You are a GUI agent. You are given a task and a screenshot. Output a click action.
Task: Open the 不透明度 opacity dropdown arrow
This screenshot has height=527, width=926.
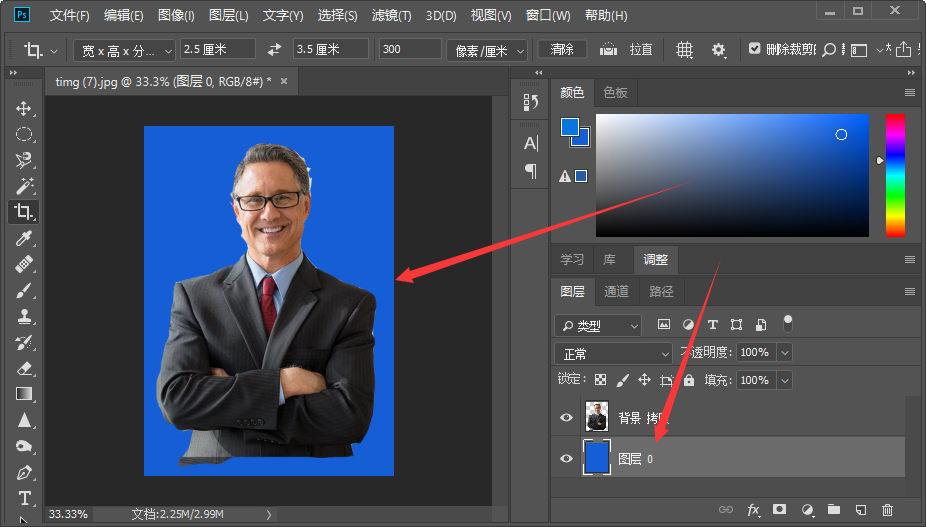(785, 353)
